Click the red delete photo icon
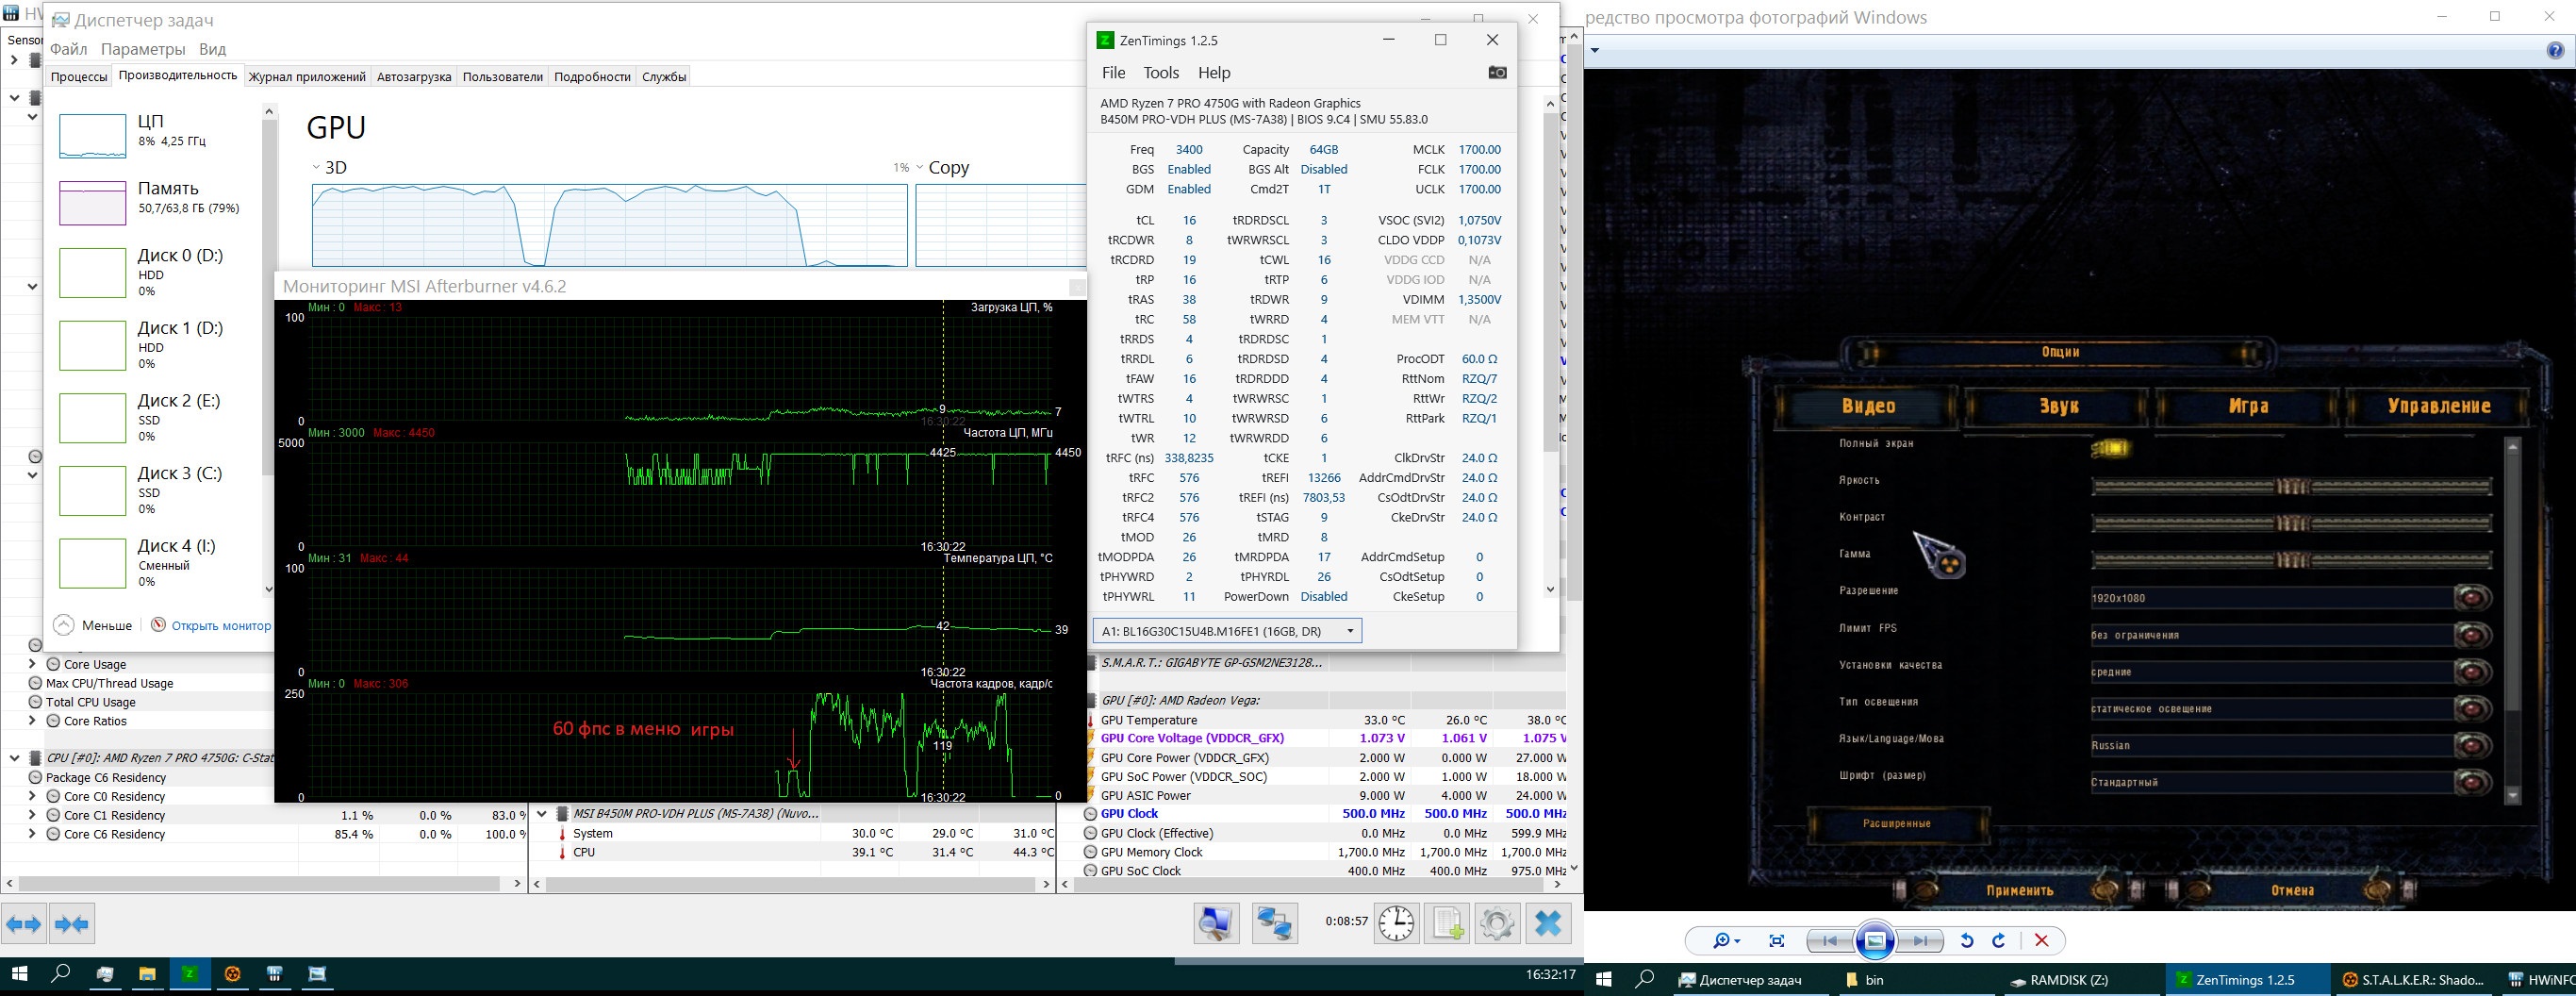This screenshot has width=2576, height=996. [x=2042, y=941]
